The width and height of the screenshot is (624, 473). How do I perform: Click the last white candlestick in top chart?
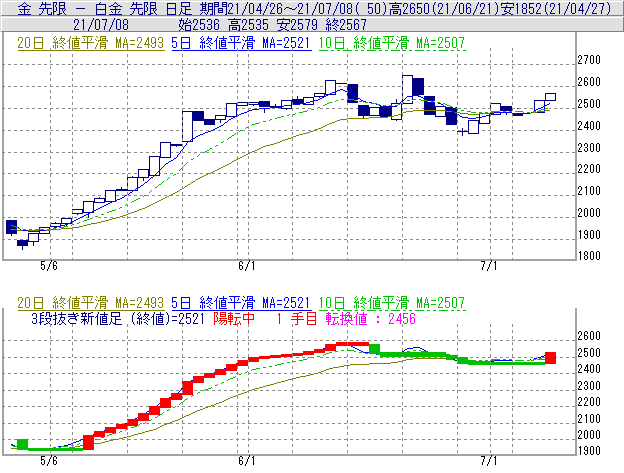[550, 97]
